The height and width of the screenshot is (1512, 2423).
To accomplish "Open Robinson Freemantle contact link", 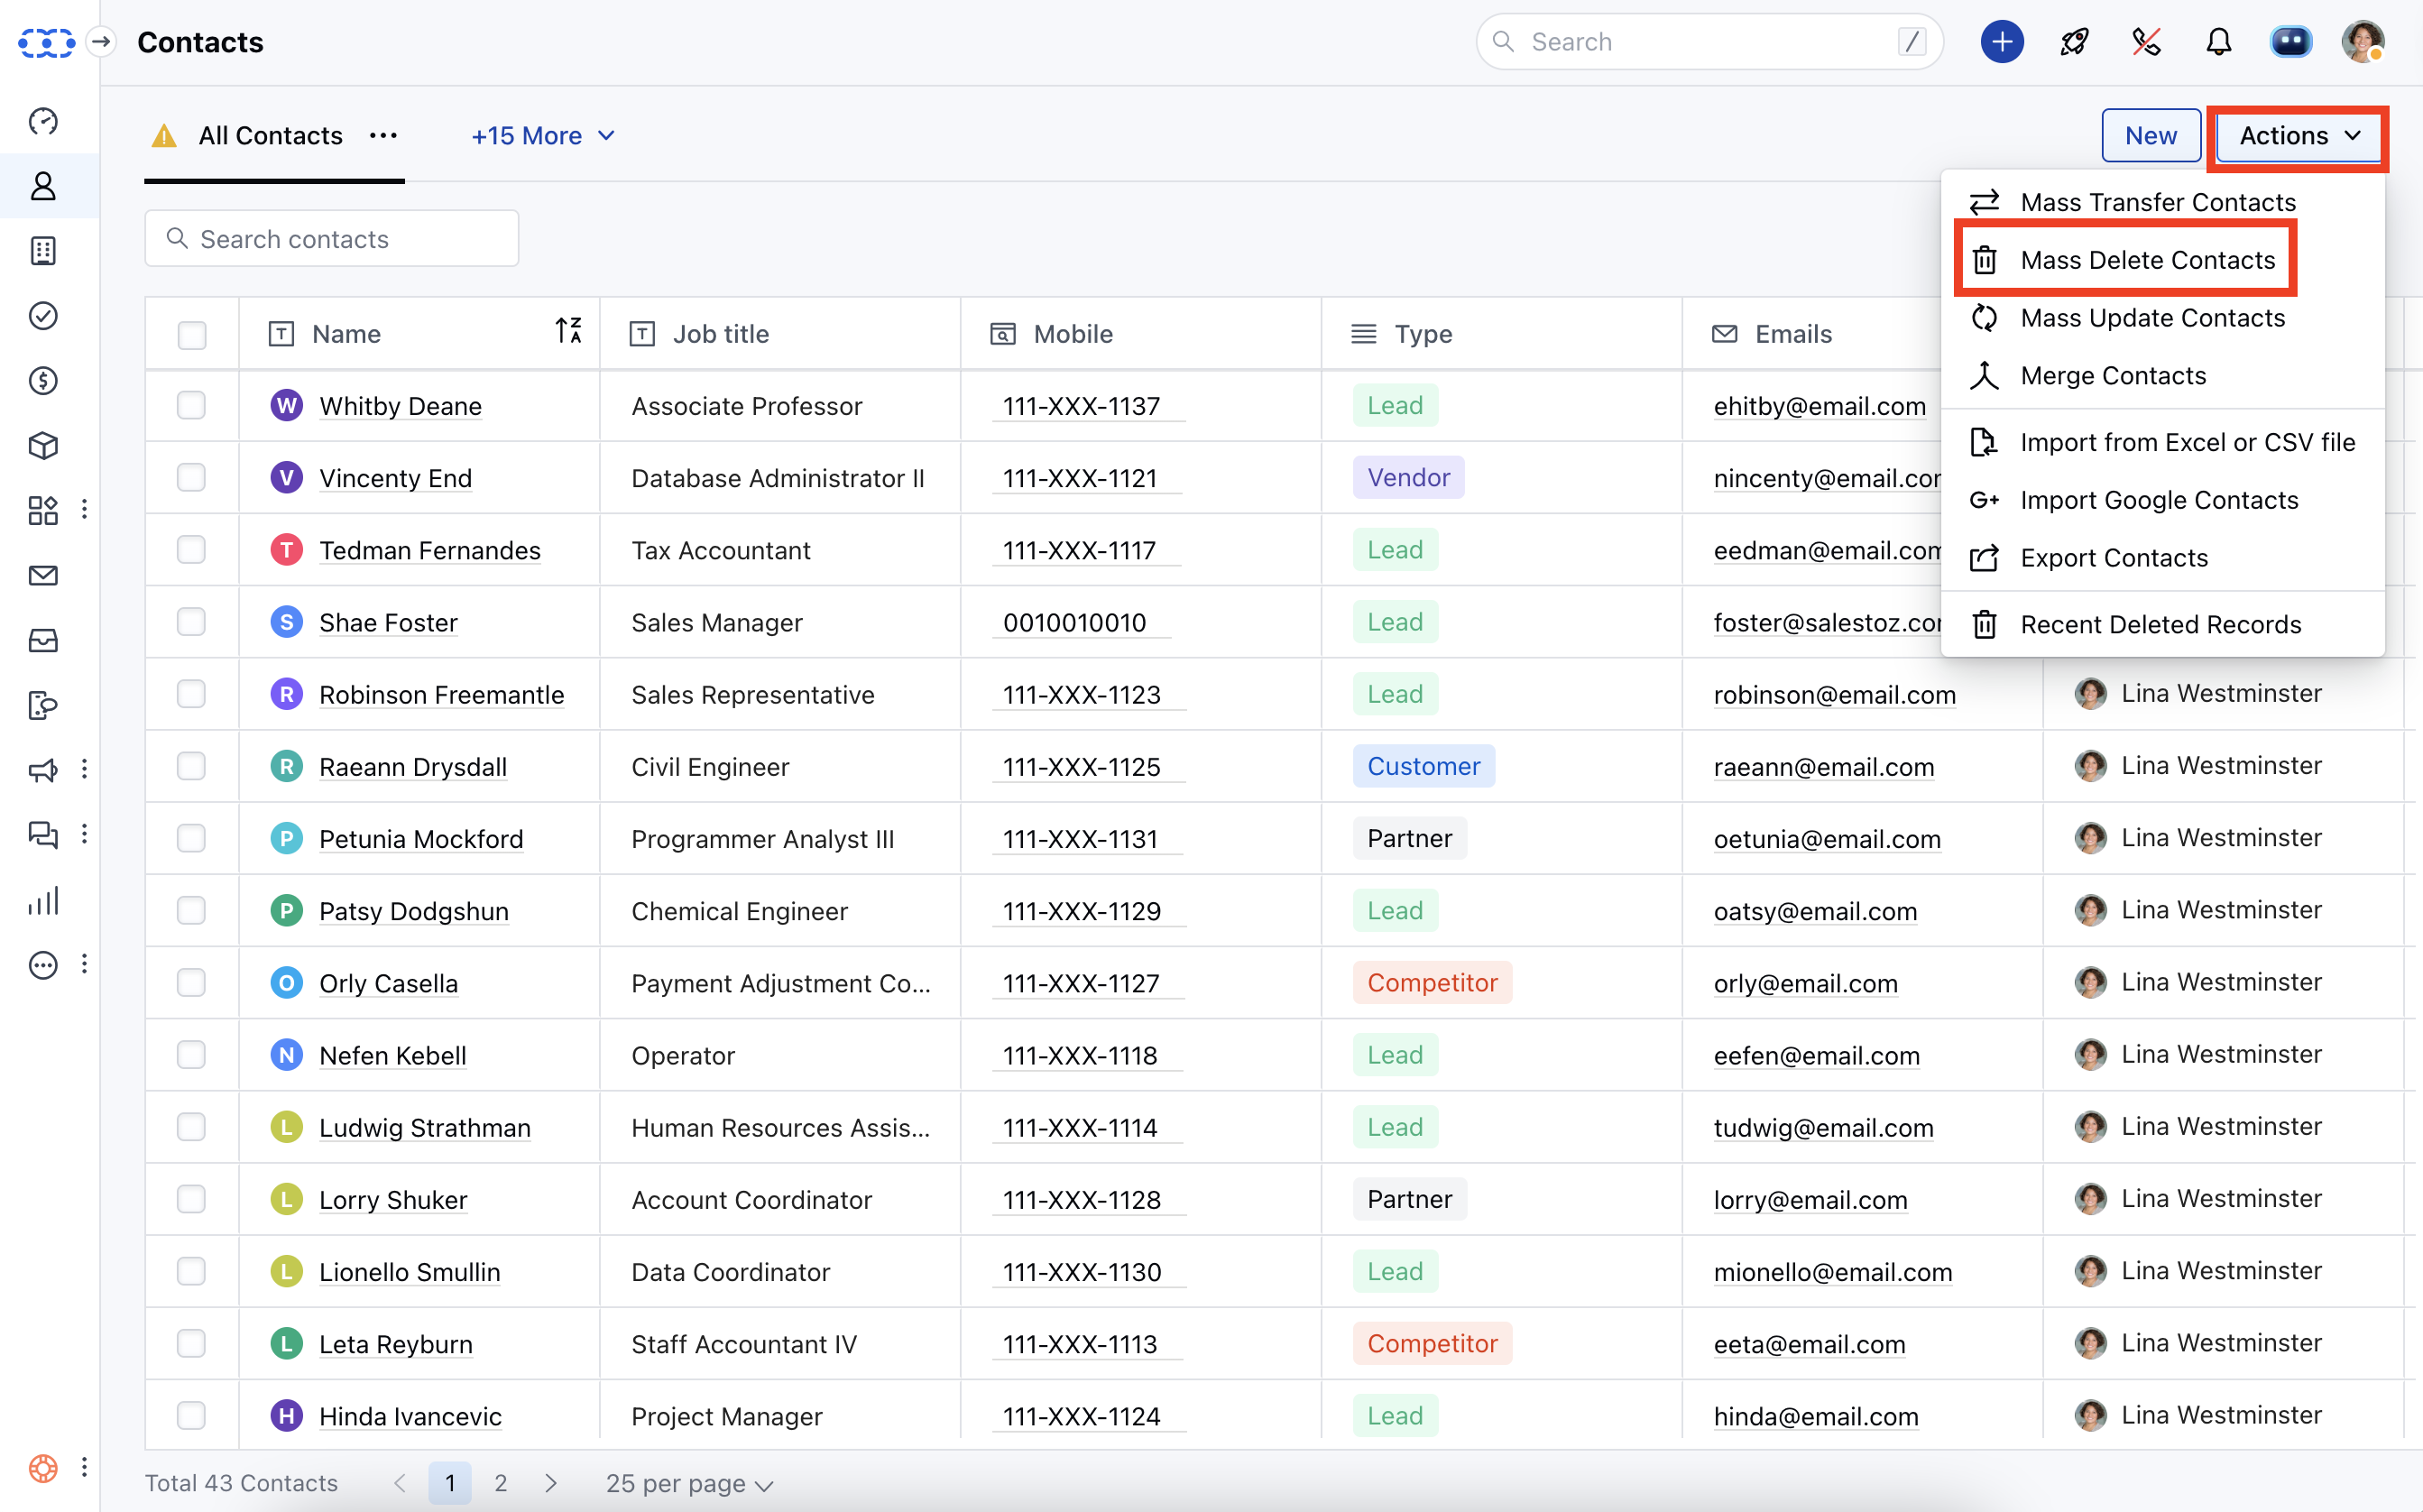I will [x=441, y=695].
